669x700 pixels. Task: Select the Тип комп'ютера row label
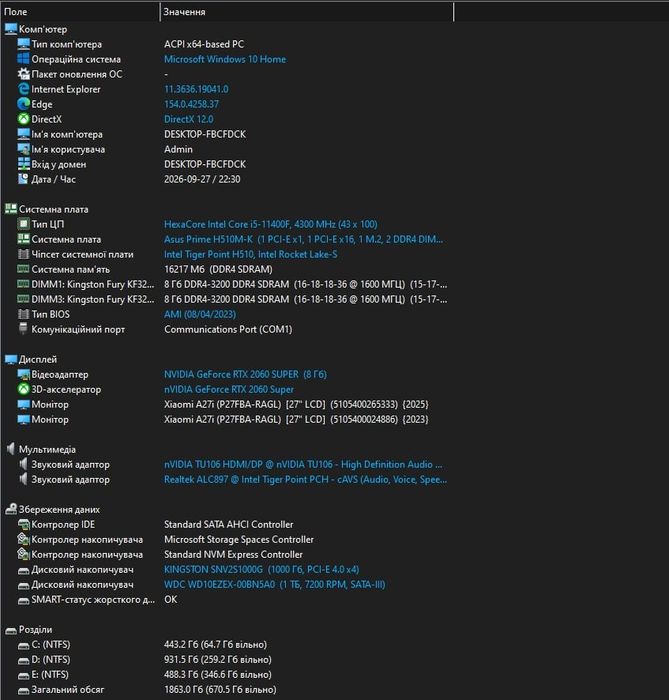(66, 44)
